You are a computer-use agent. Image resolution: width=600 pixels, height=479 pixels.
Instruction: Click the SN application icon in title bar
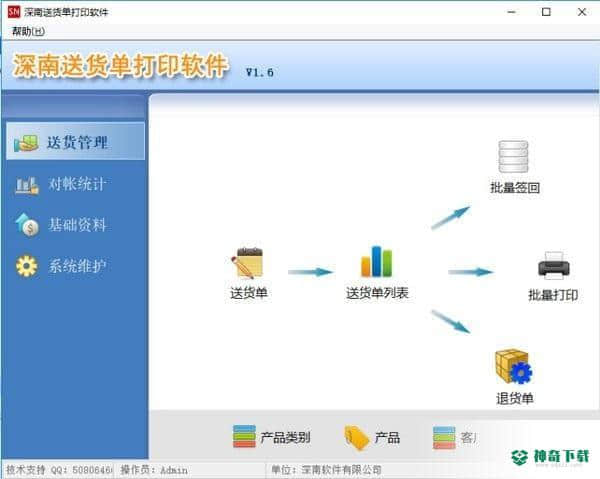(14, 12)
